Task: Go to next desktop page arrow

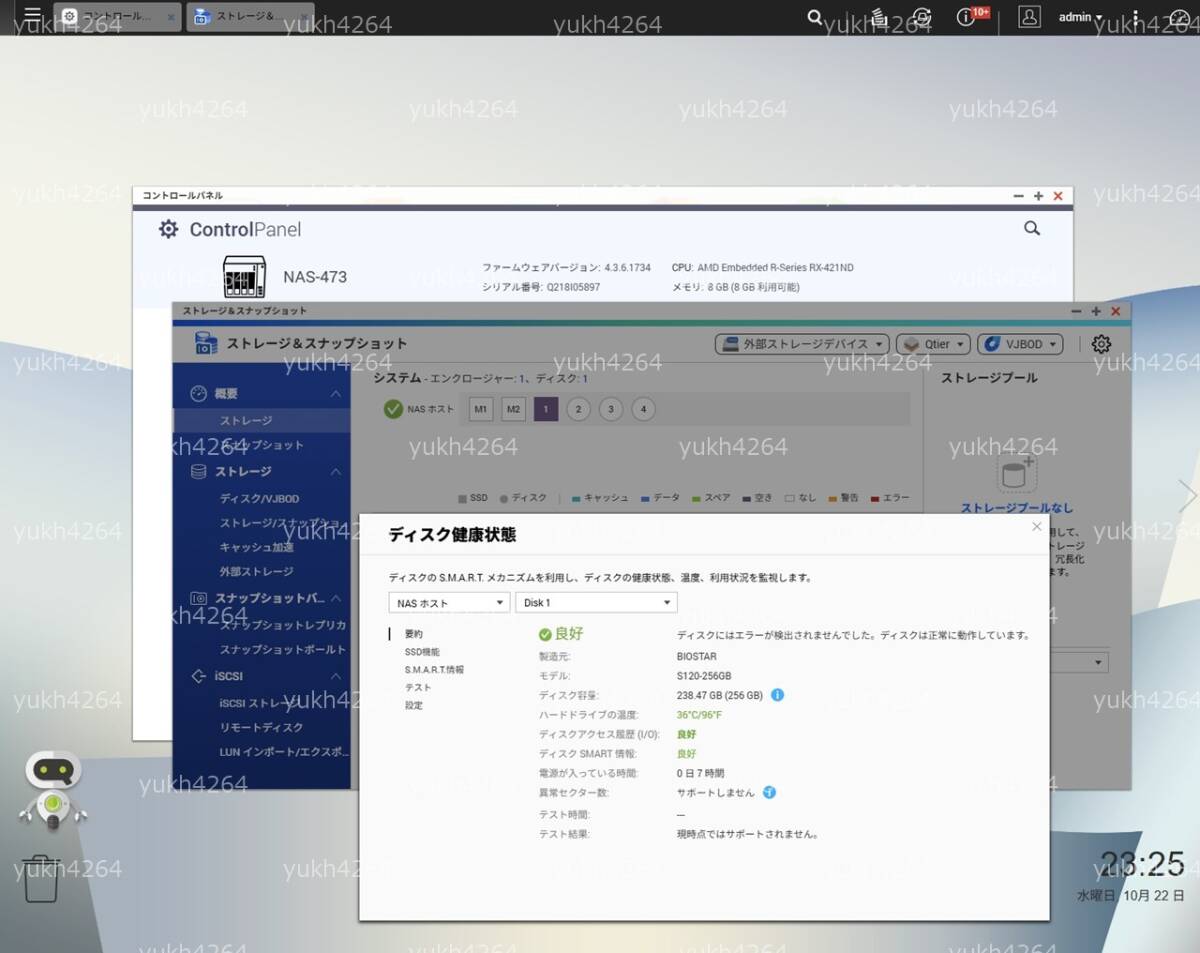Action: [x=1186, y=496]
